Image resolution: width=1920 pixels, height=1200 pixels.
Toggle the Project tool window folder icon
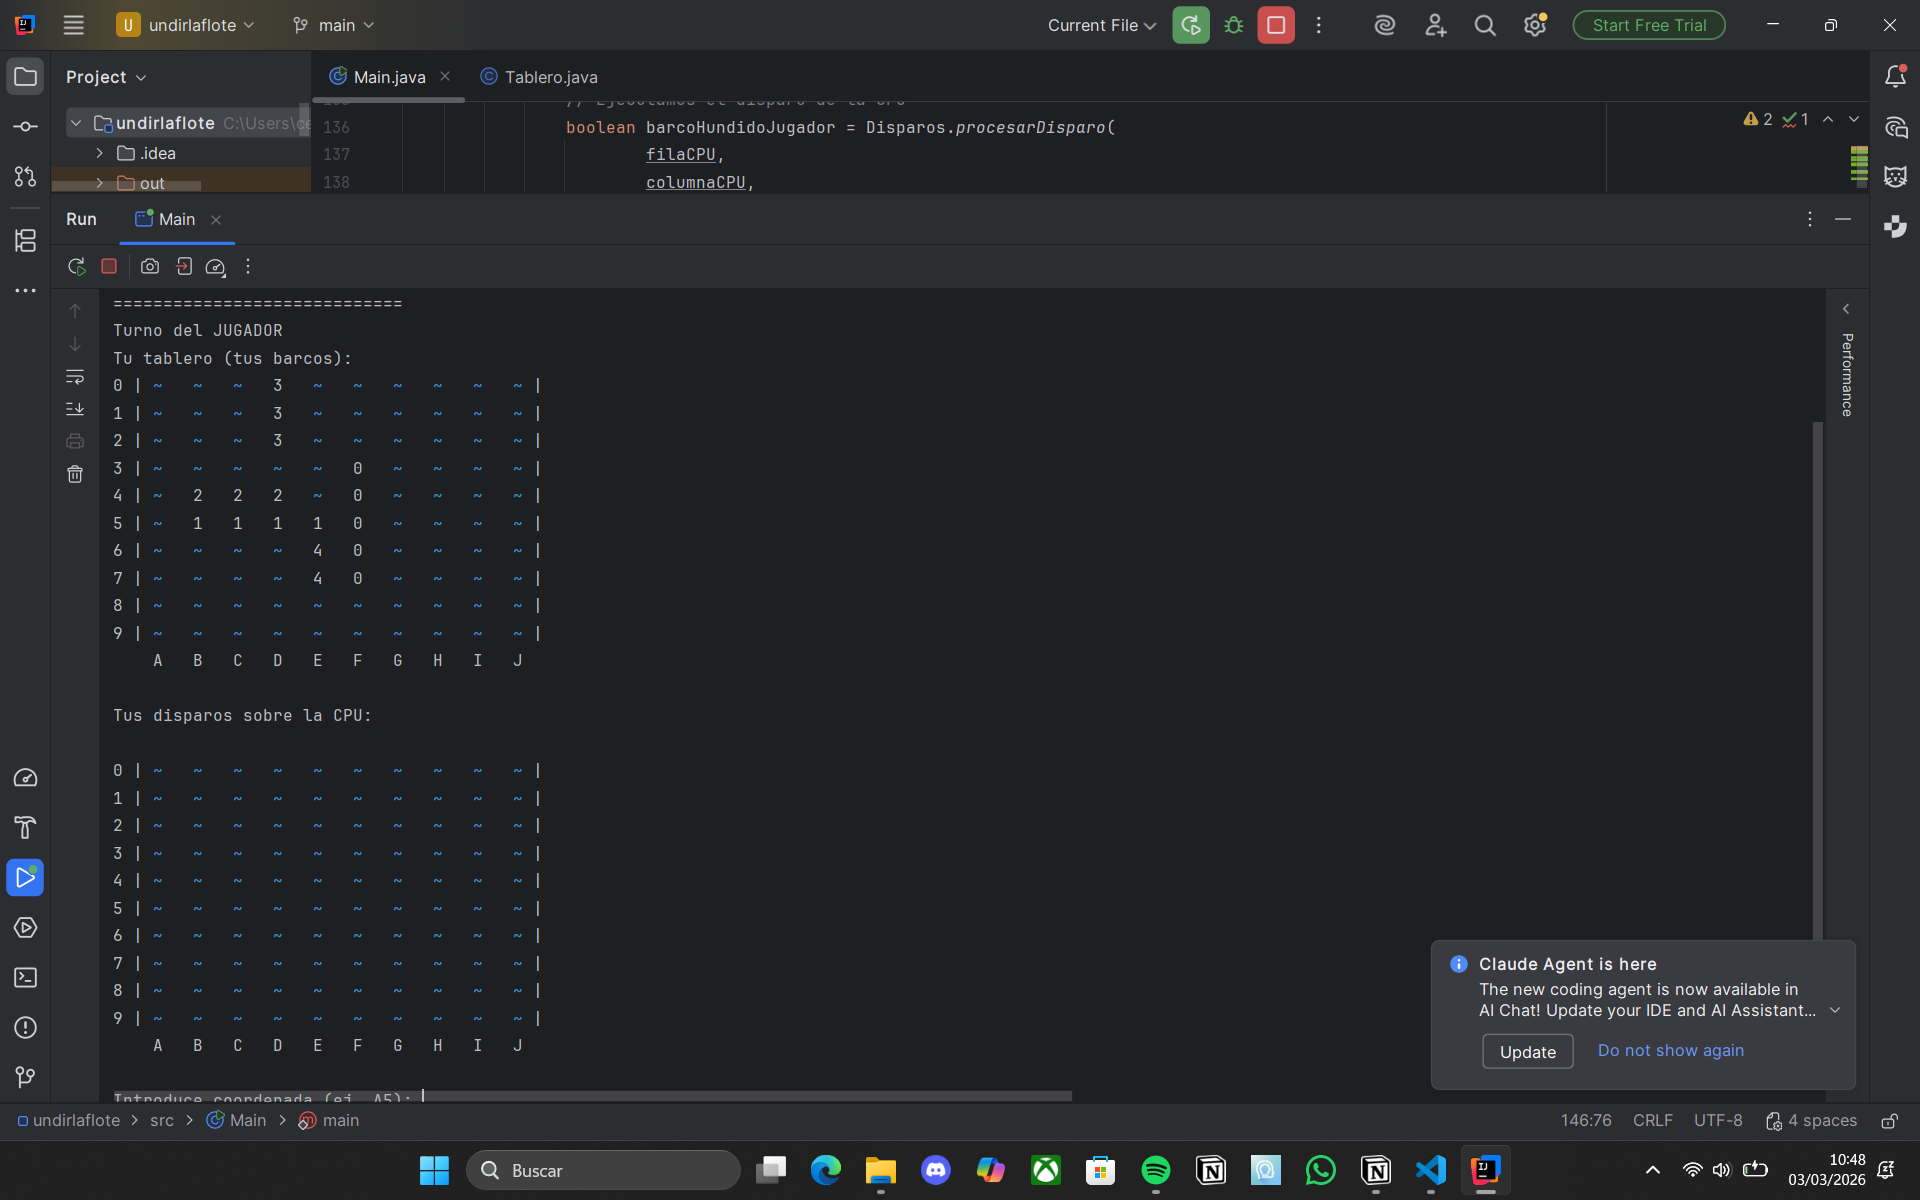tap(25, 77)
